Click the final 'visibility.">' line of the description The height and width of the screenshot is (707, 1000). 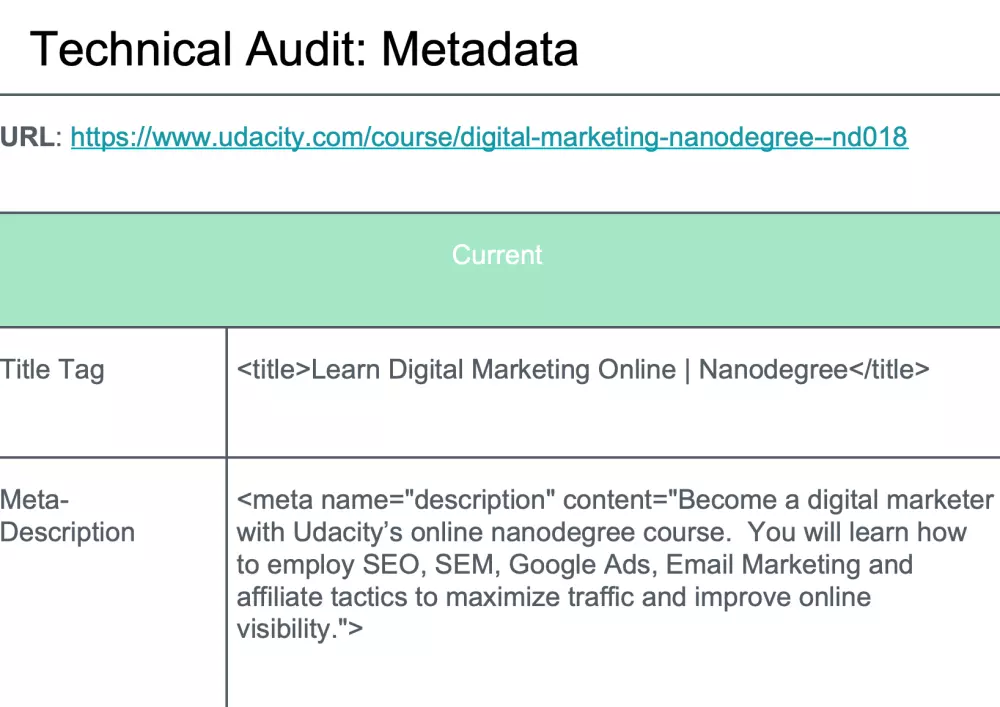pos(300,630)
